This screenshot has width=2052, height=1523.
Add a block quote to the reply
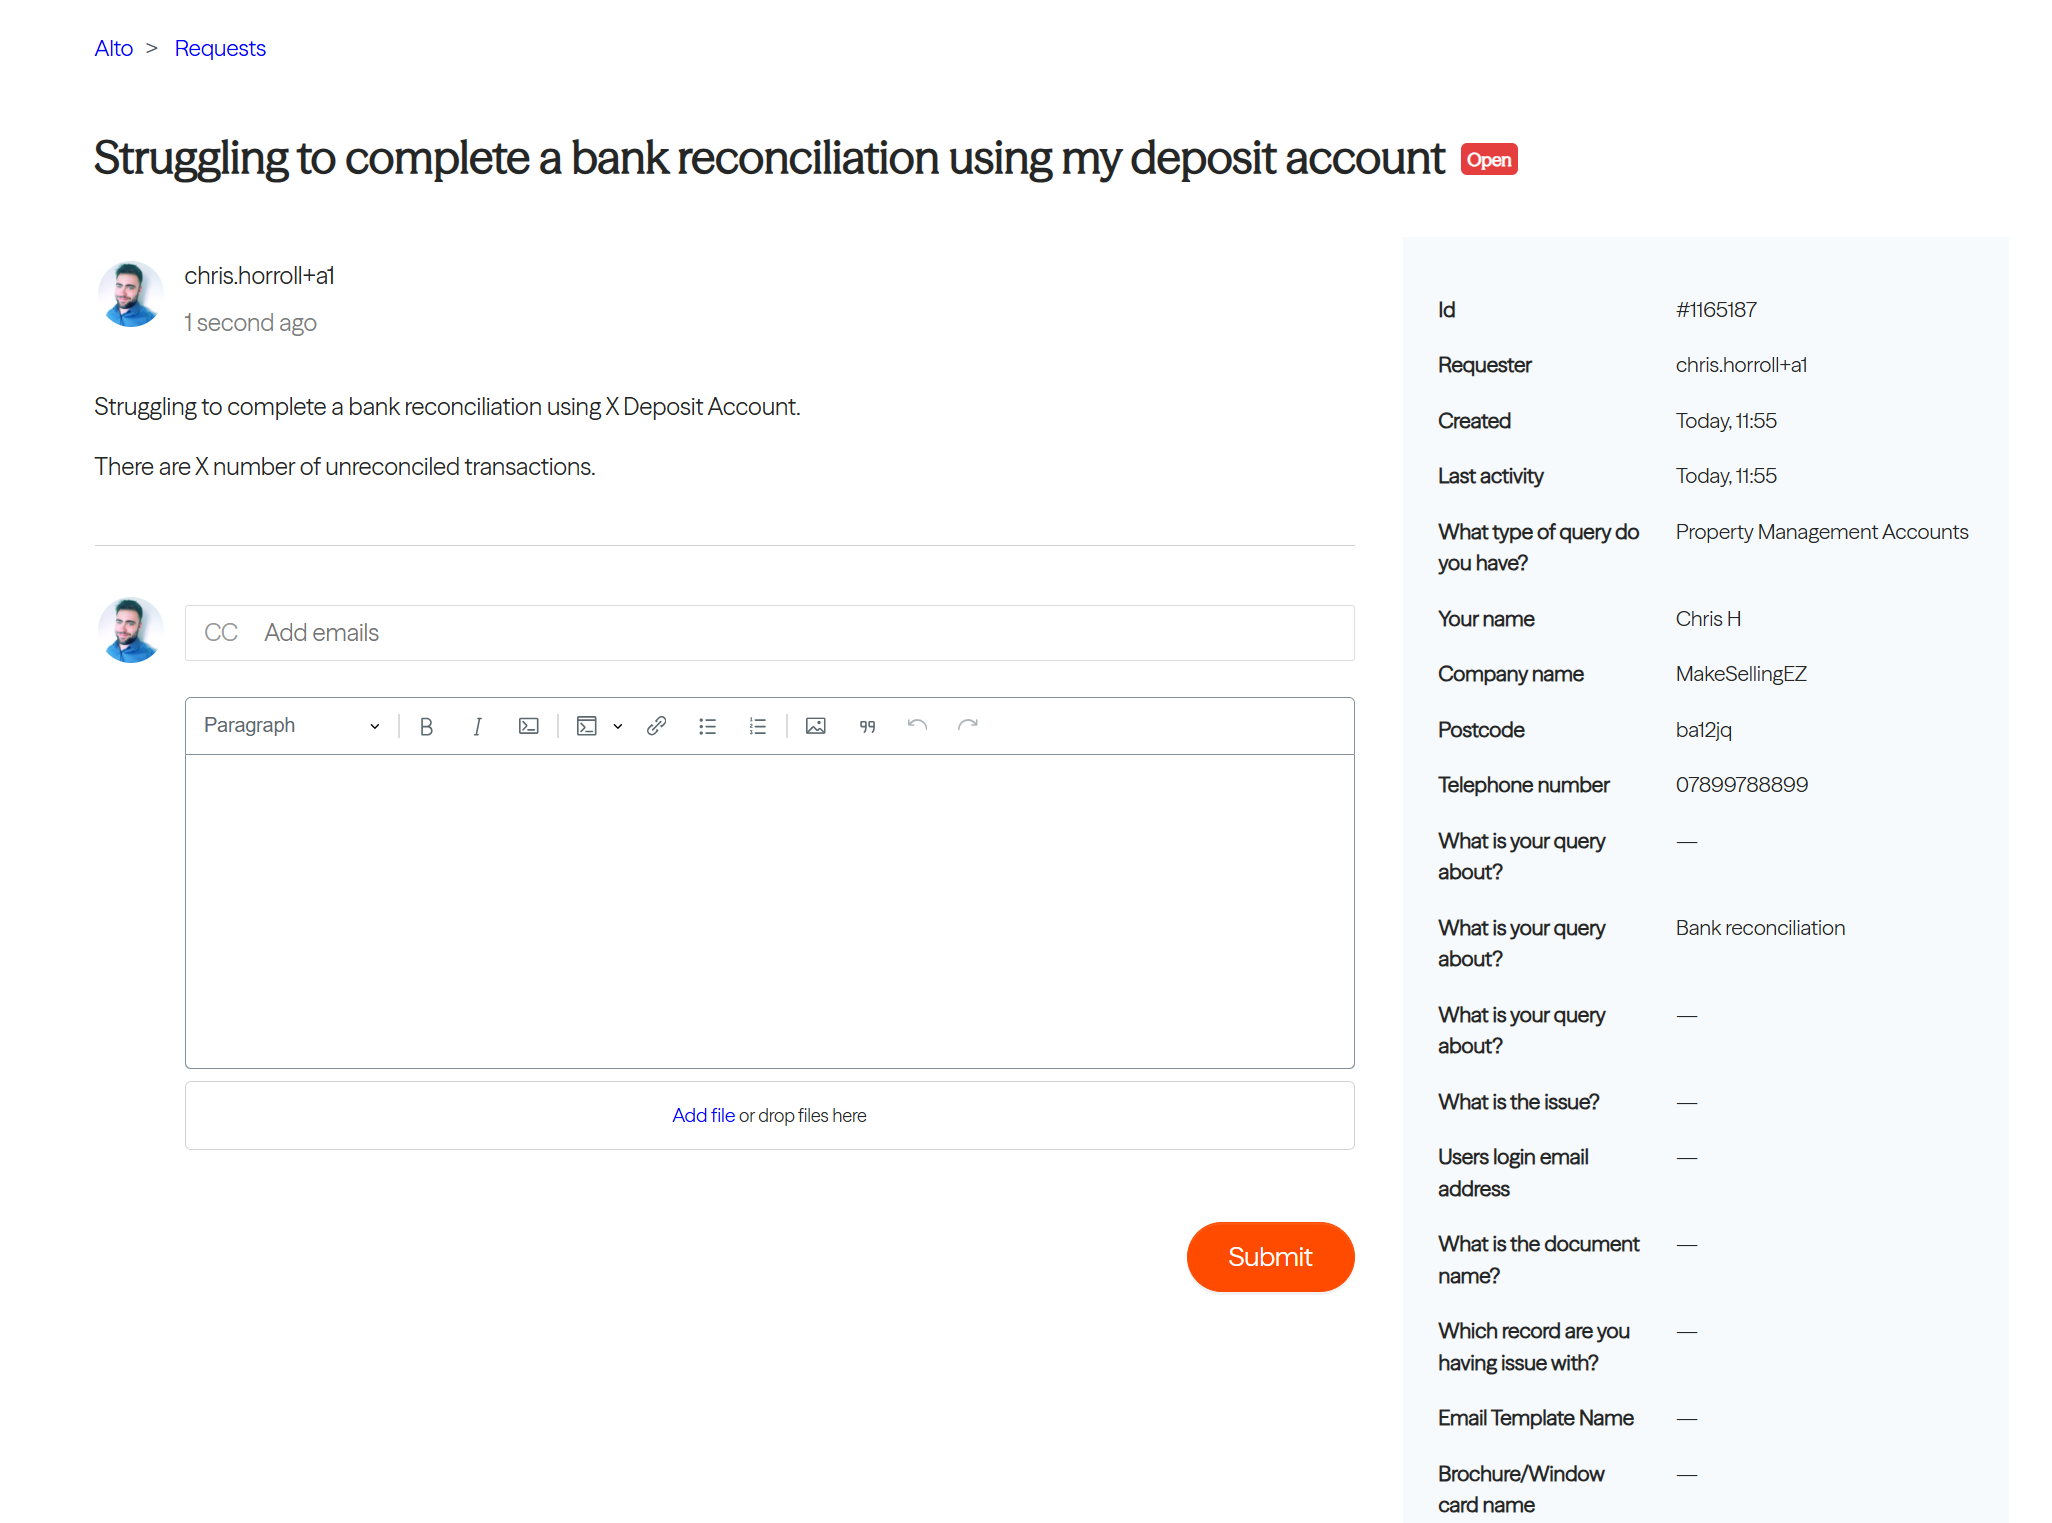867,727
